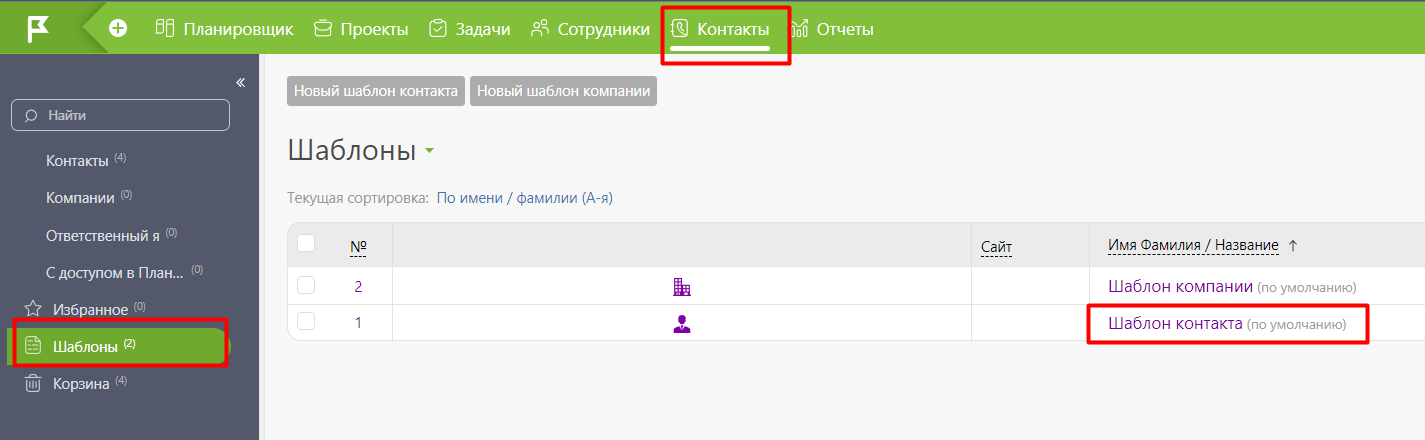
Task: Click the magnifier icon in search
Action: point(31,115)
